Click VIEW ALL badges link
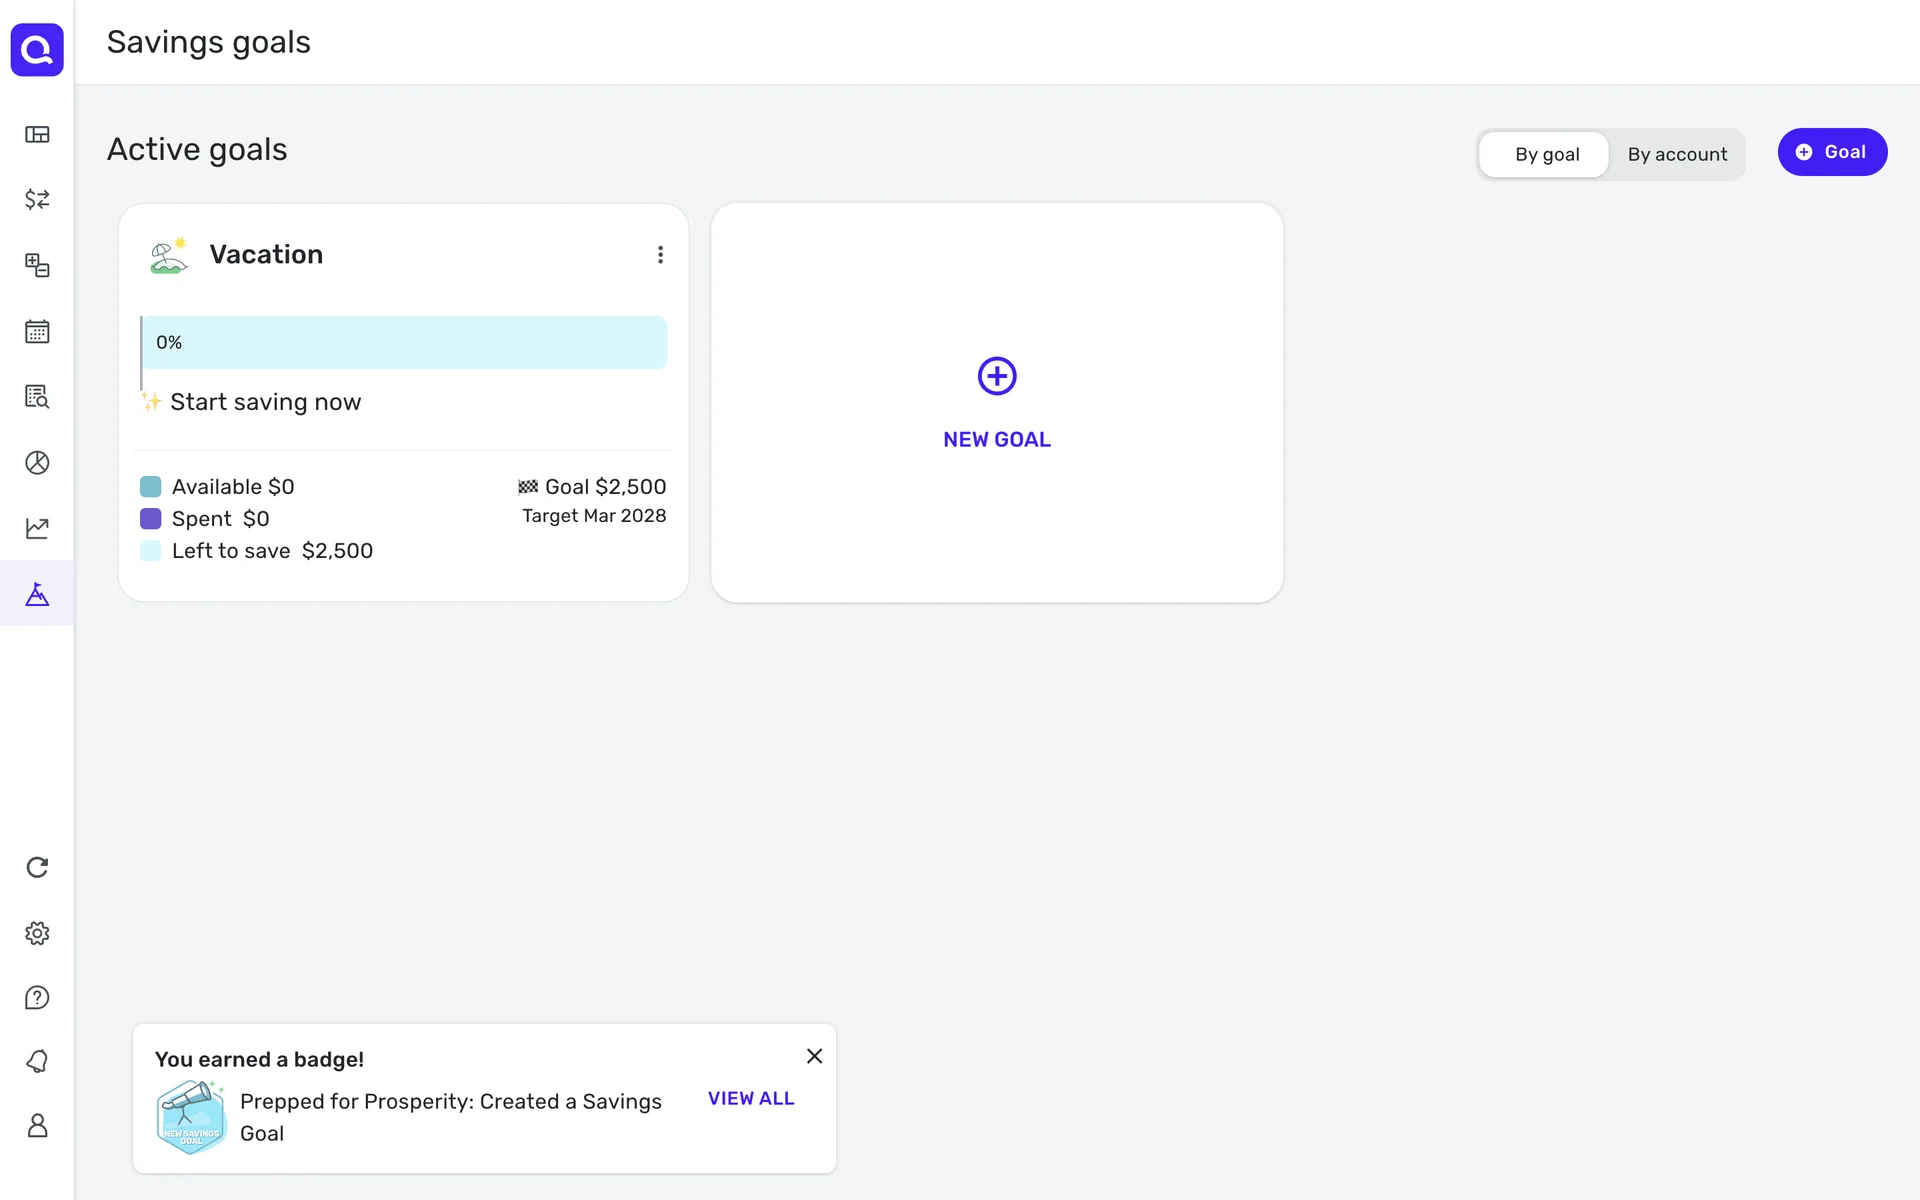The width and height of the screenshot is (1920, 1200). pos(751,1098)
